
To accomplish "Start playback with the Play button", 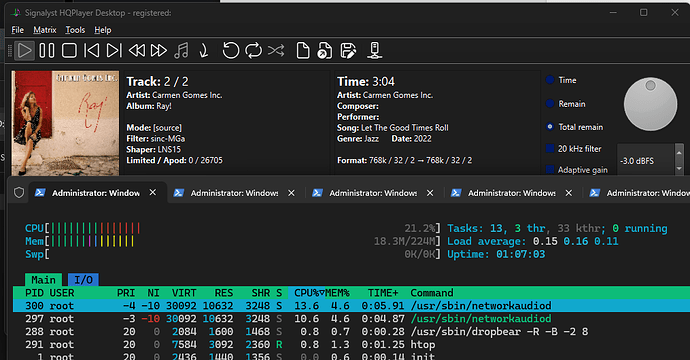I will coord(24,50).
